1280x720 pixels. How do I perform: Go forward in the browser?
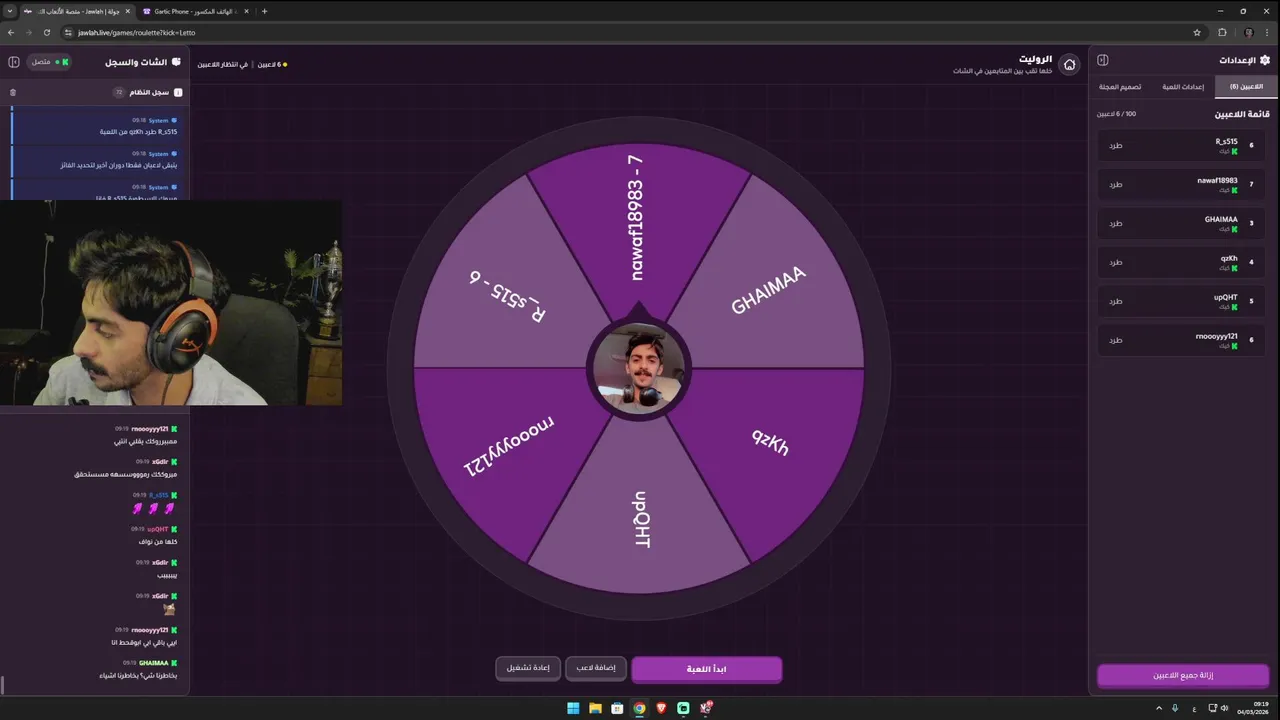pyautogui.click(x=29, y=32)
